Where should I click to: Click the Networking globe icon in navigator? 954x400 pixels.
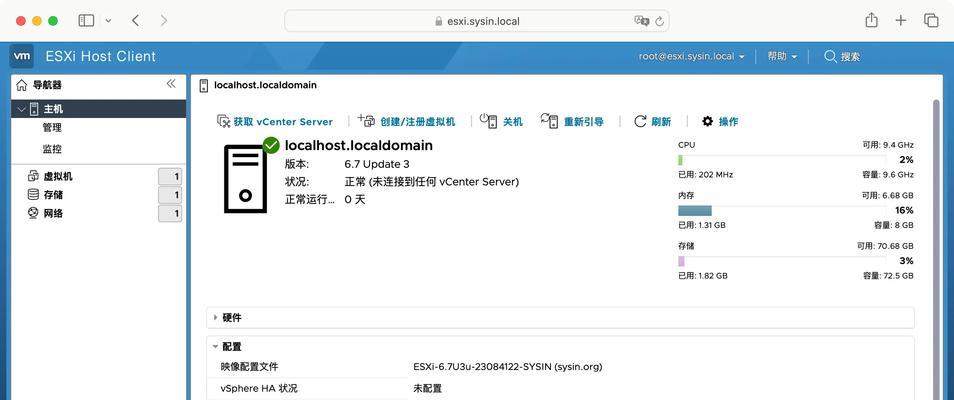pos(33,213)
